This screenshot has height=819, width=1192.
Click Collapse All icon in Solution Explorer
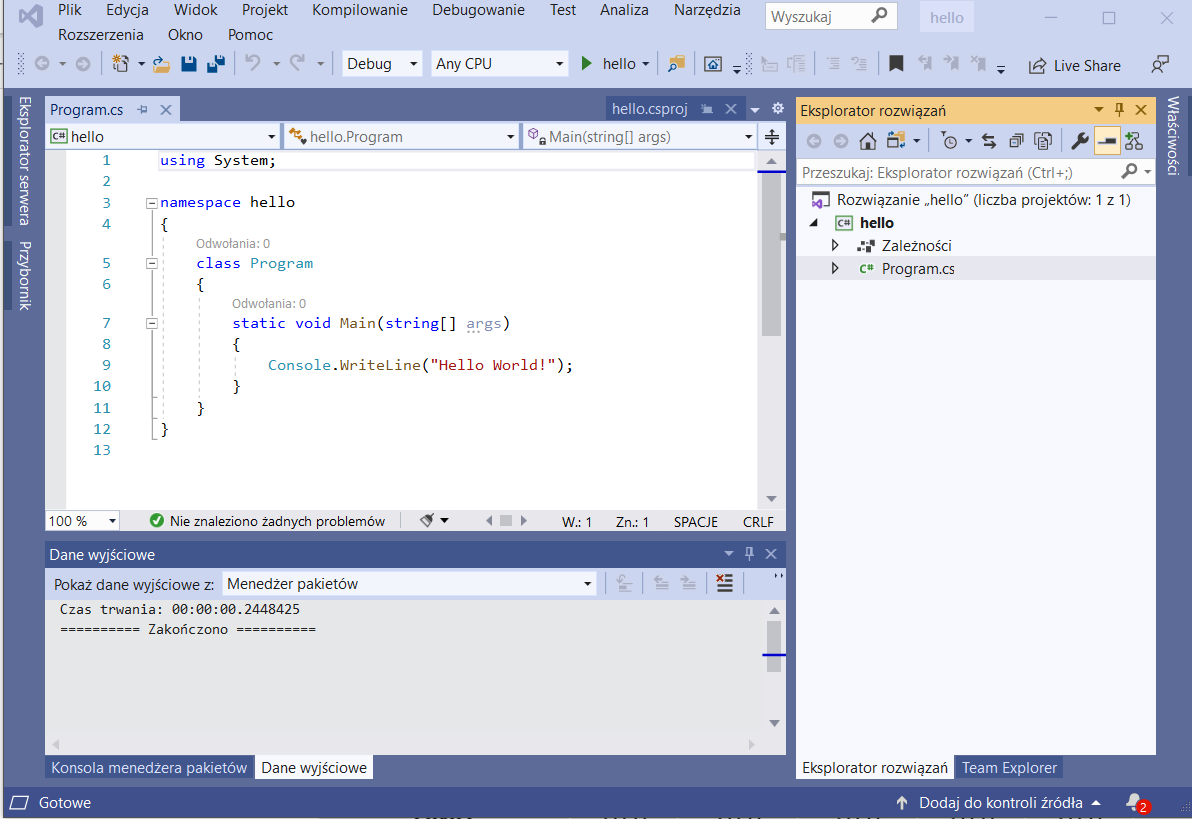coord(1016,141)
